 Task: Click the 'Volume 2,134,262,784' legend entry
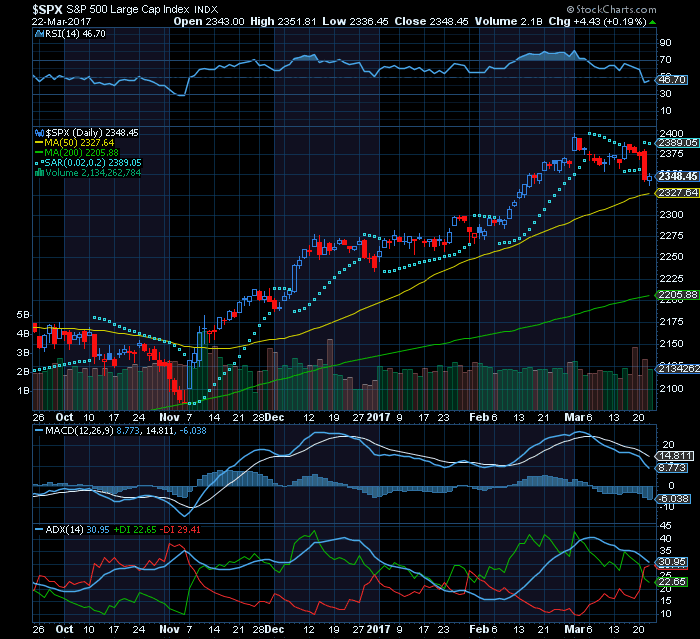point(93,173)
